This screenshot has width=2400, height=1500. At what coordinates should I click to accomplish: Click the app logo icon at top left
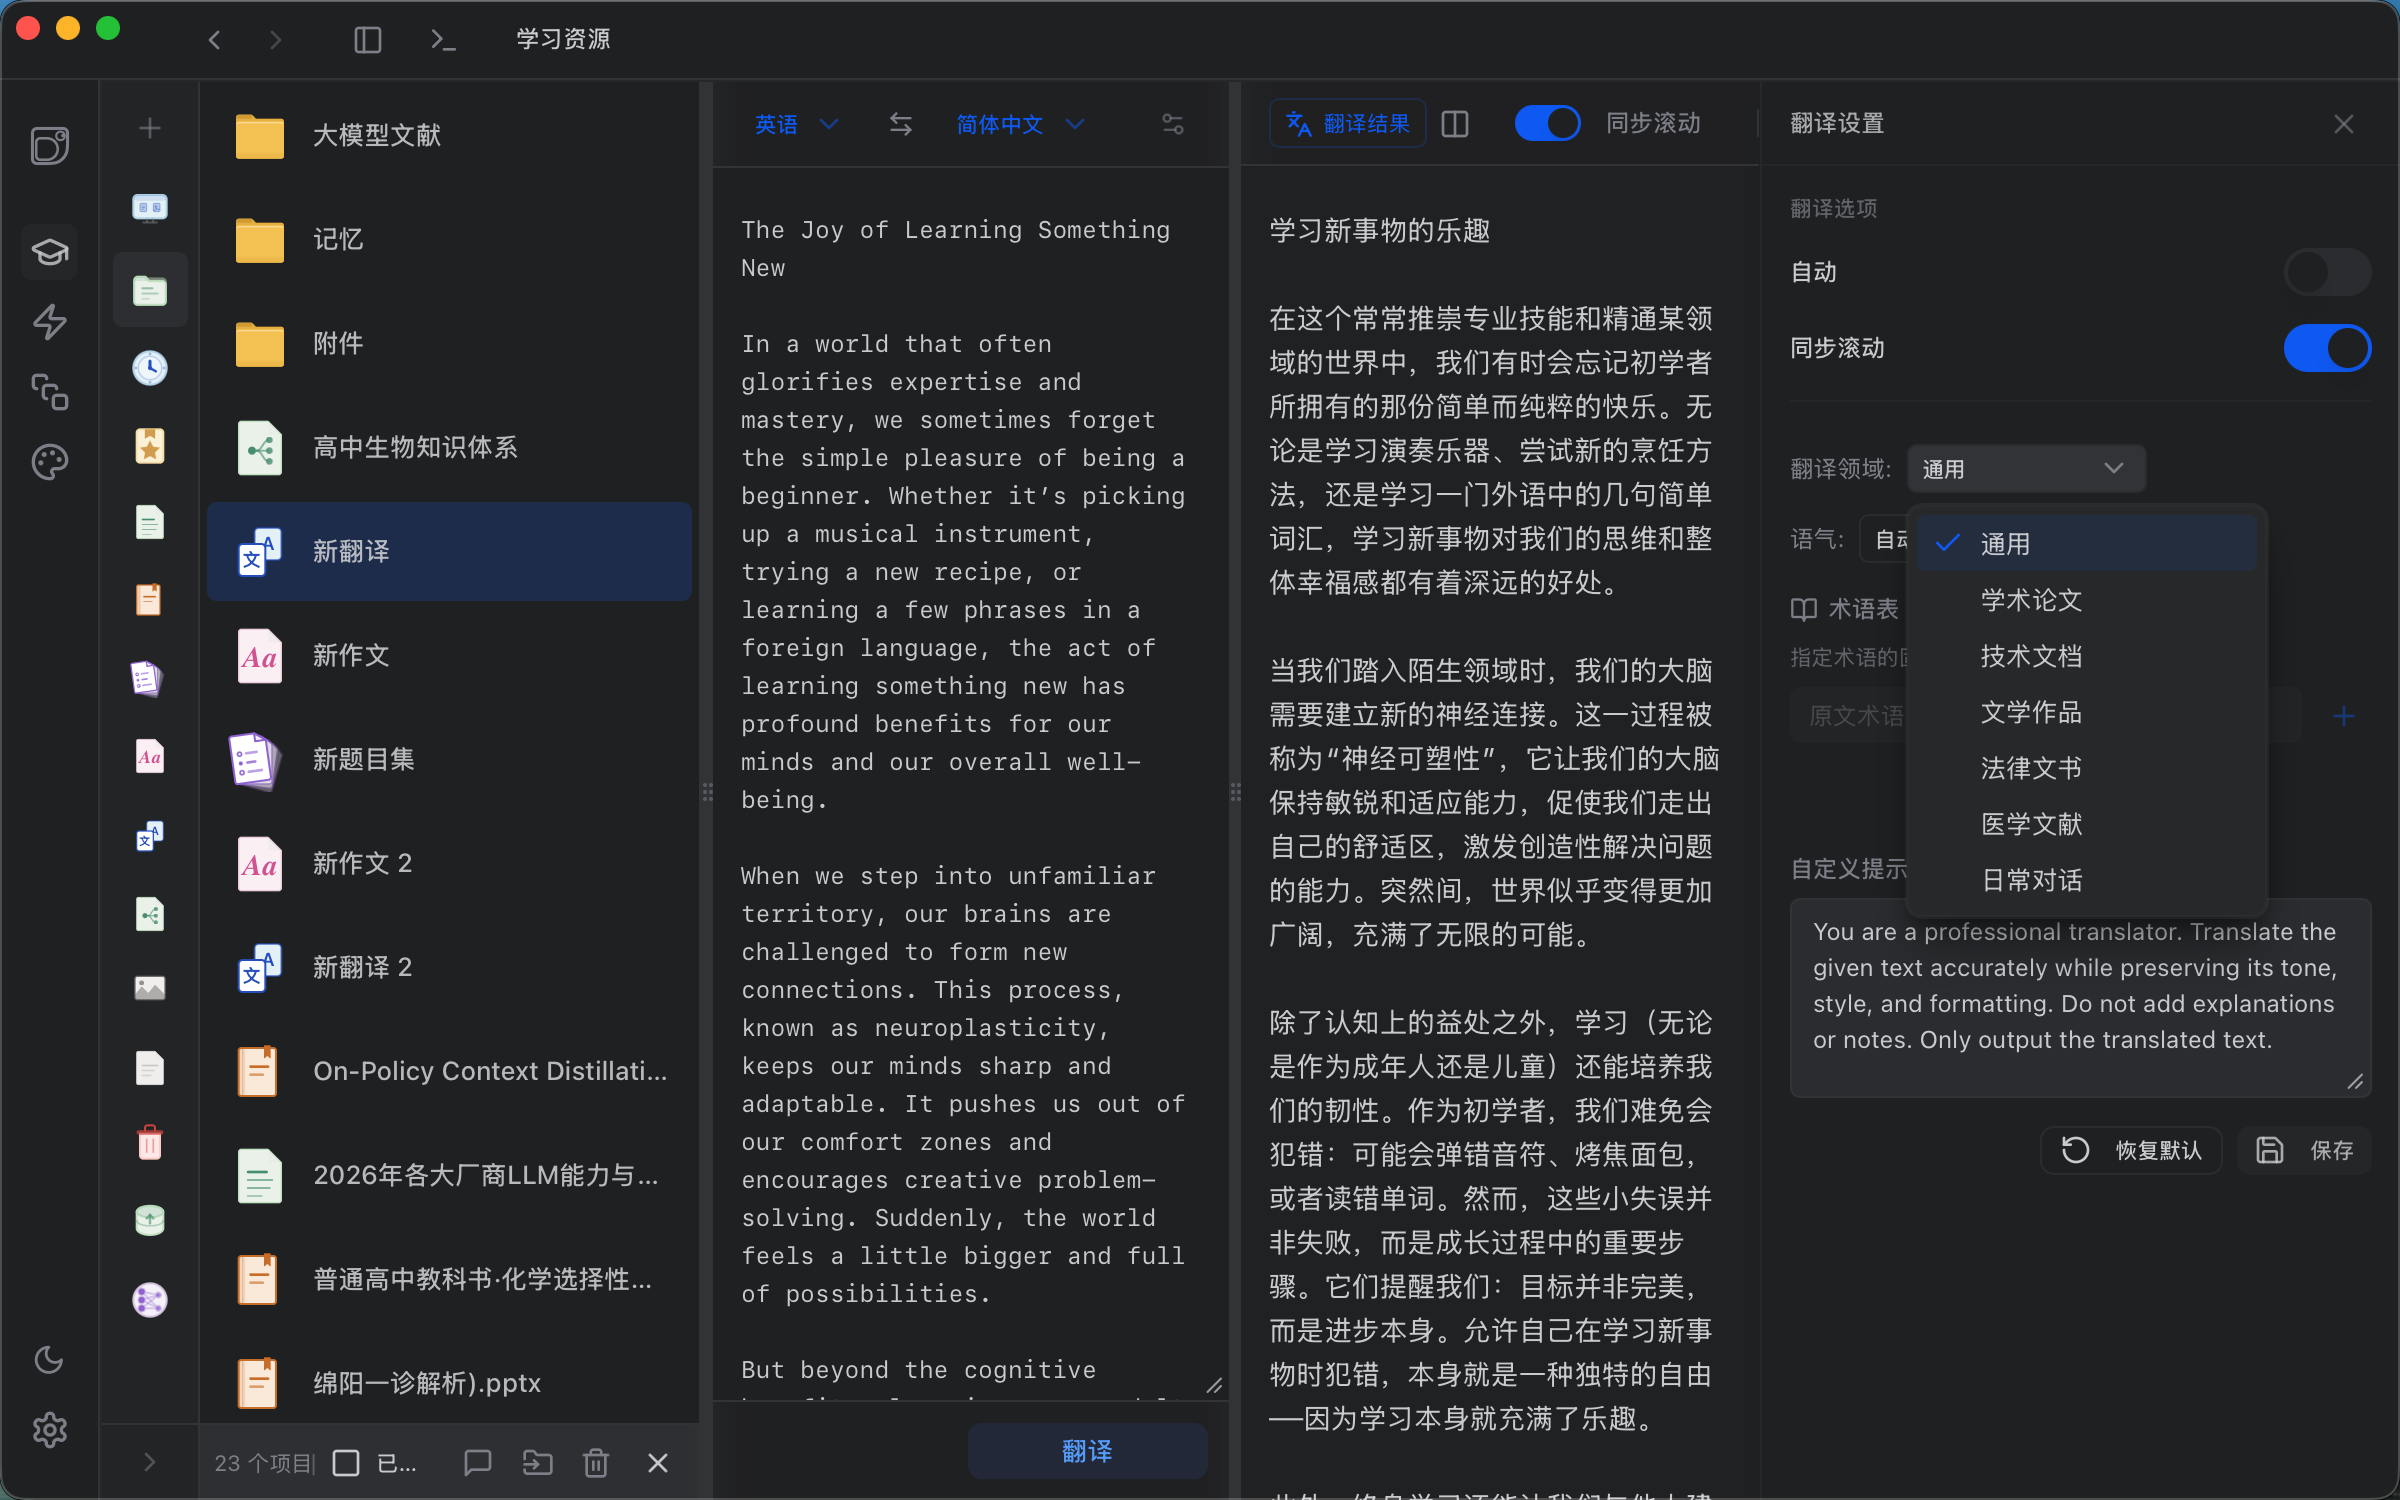click(49, 146)
